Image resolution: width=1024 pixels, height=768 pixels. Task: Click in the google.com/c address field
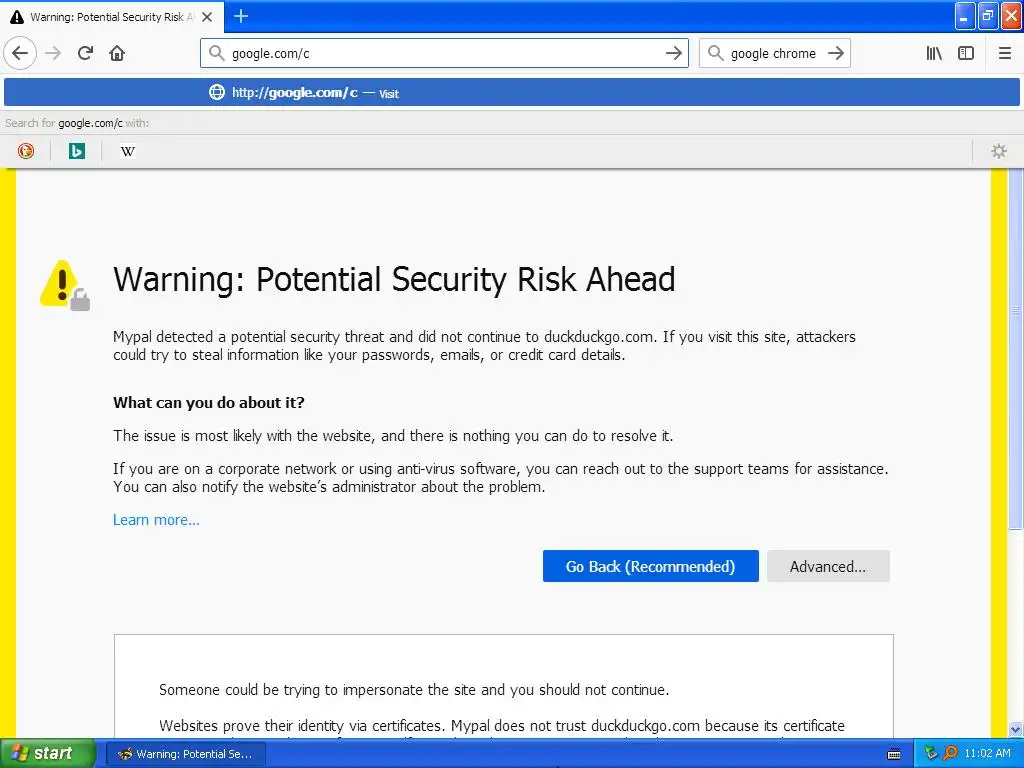tap(444, 53)
